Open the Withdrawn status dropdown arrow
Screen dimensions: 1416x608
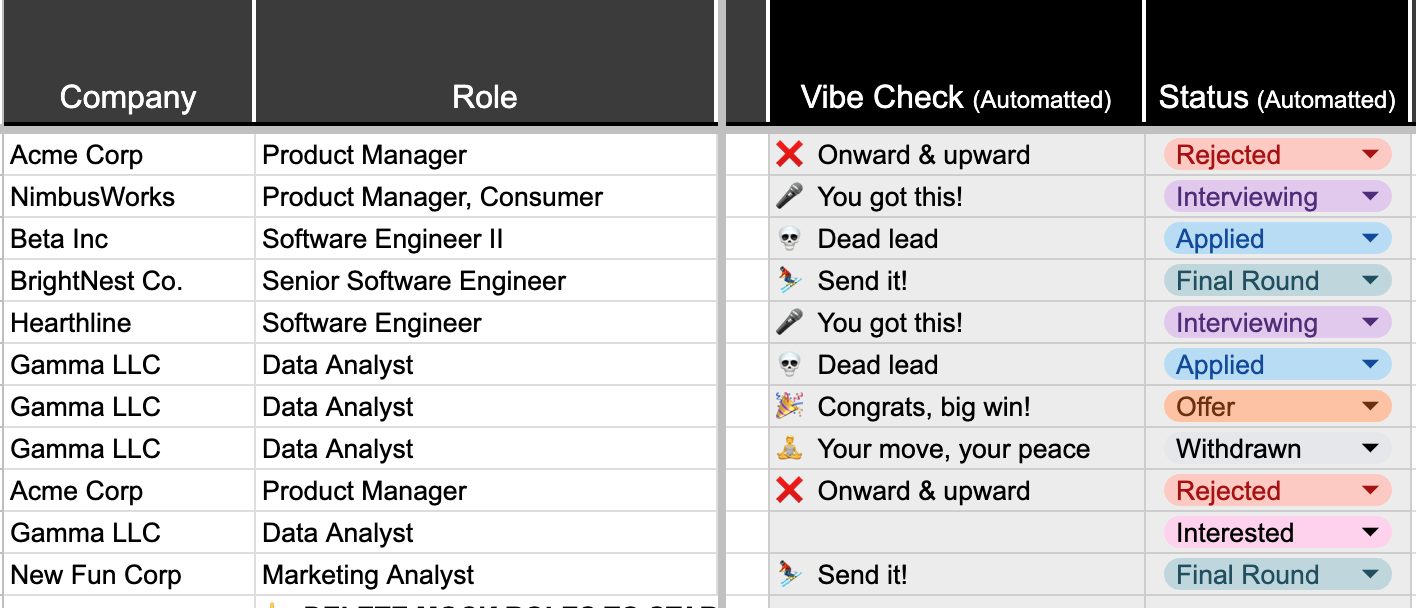[1370, 449]
